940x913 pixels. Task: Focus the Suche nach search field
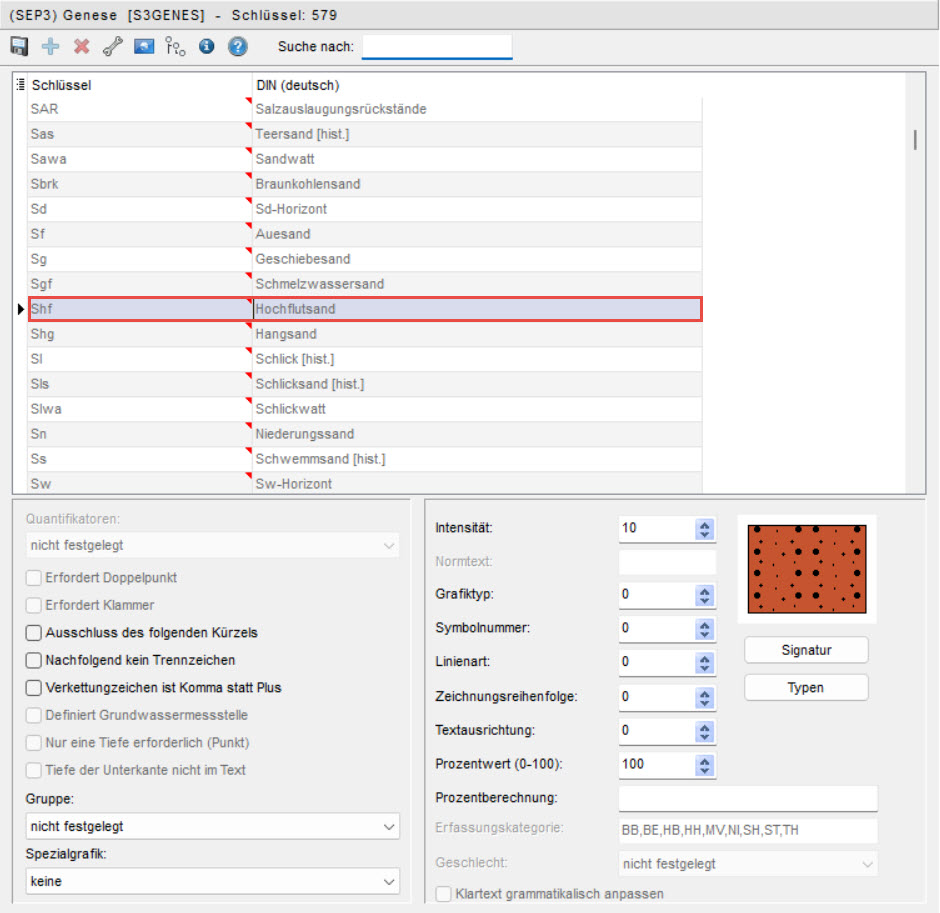[437, 47]
